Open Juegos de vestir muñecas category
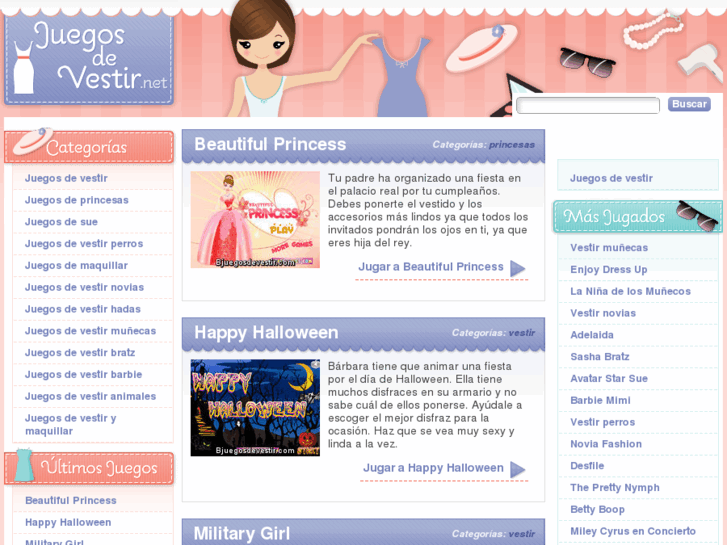727x545 pixels. [90, 331]
